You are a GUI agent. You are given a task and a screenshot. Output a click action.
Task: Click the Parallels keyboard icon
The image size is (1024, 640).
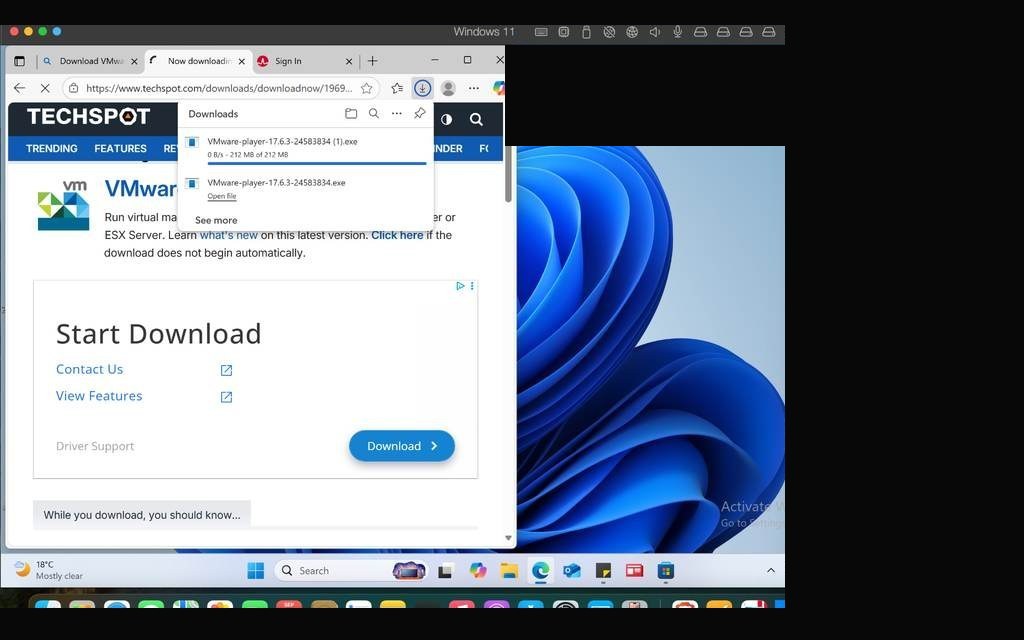coord(541,31)
